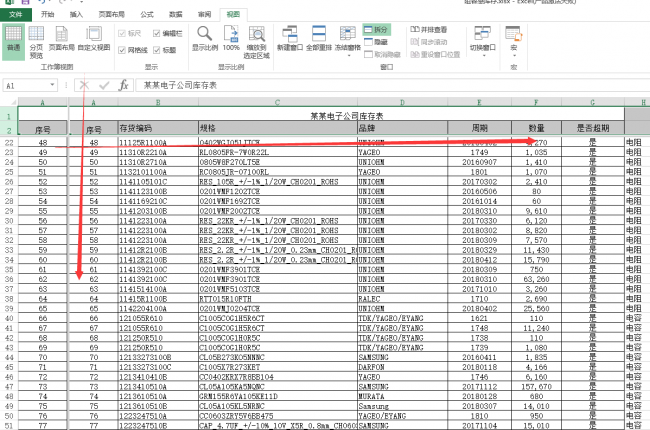Screen dimensions: 650x430
Task: Select column C header
Action: 277,102
